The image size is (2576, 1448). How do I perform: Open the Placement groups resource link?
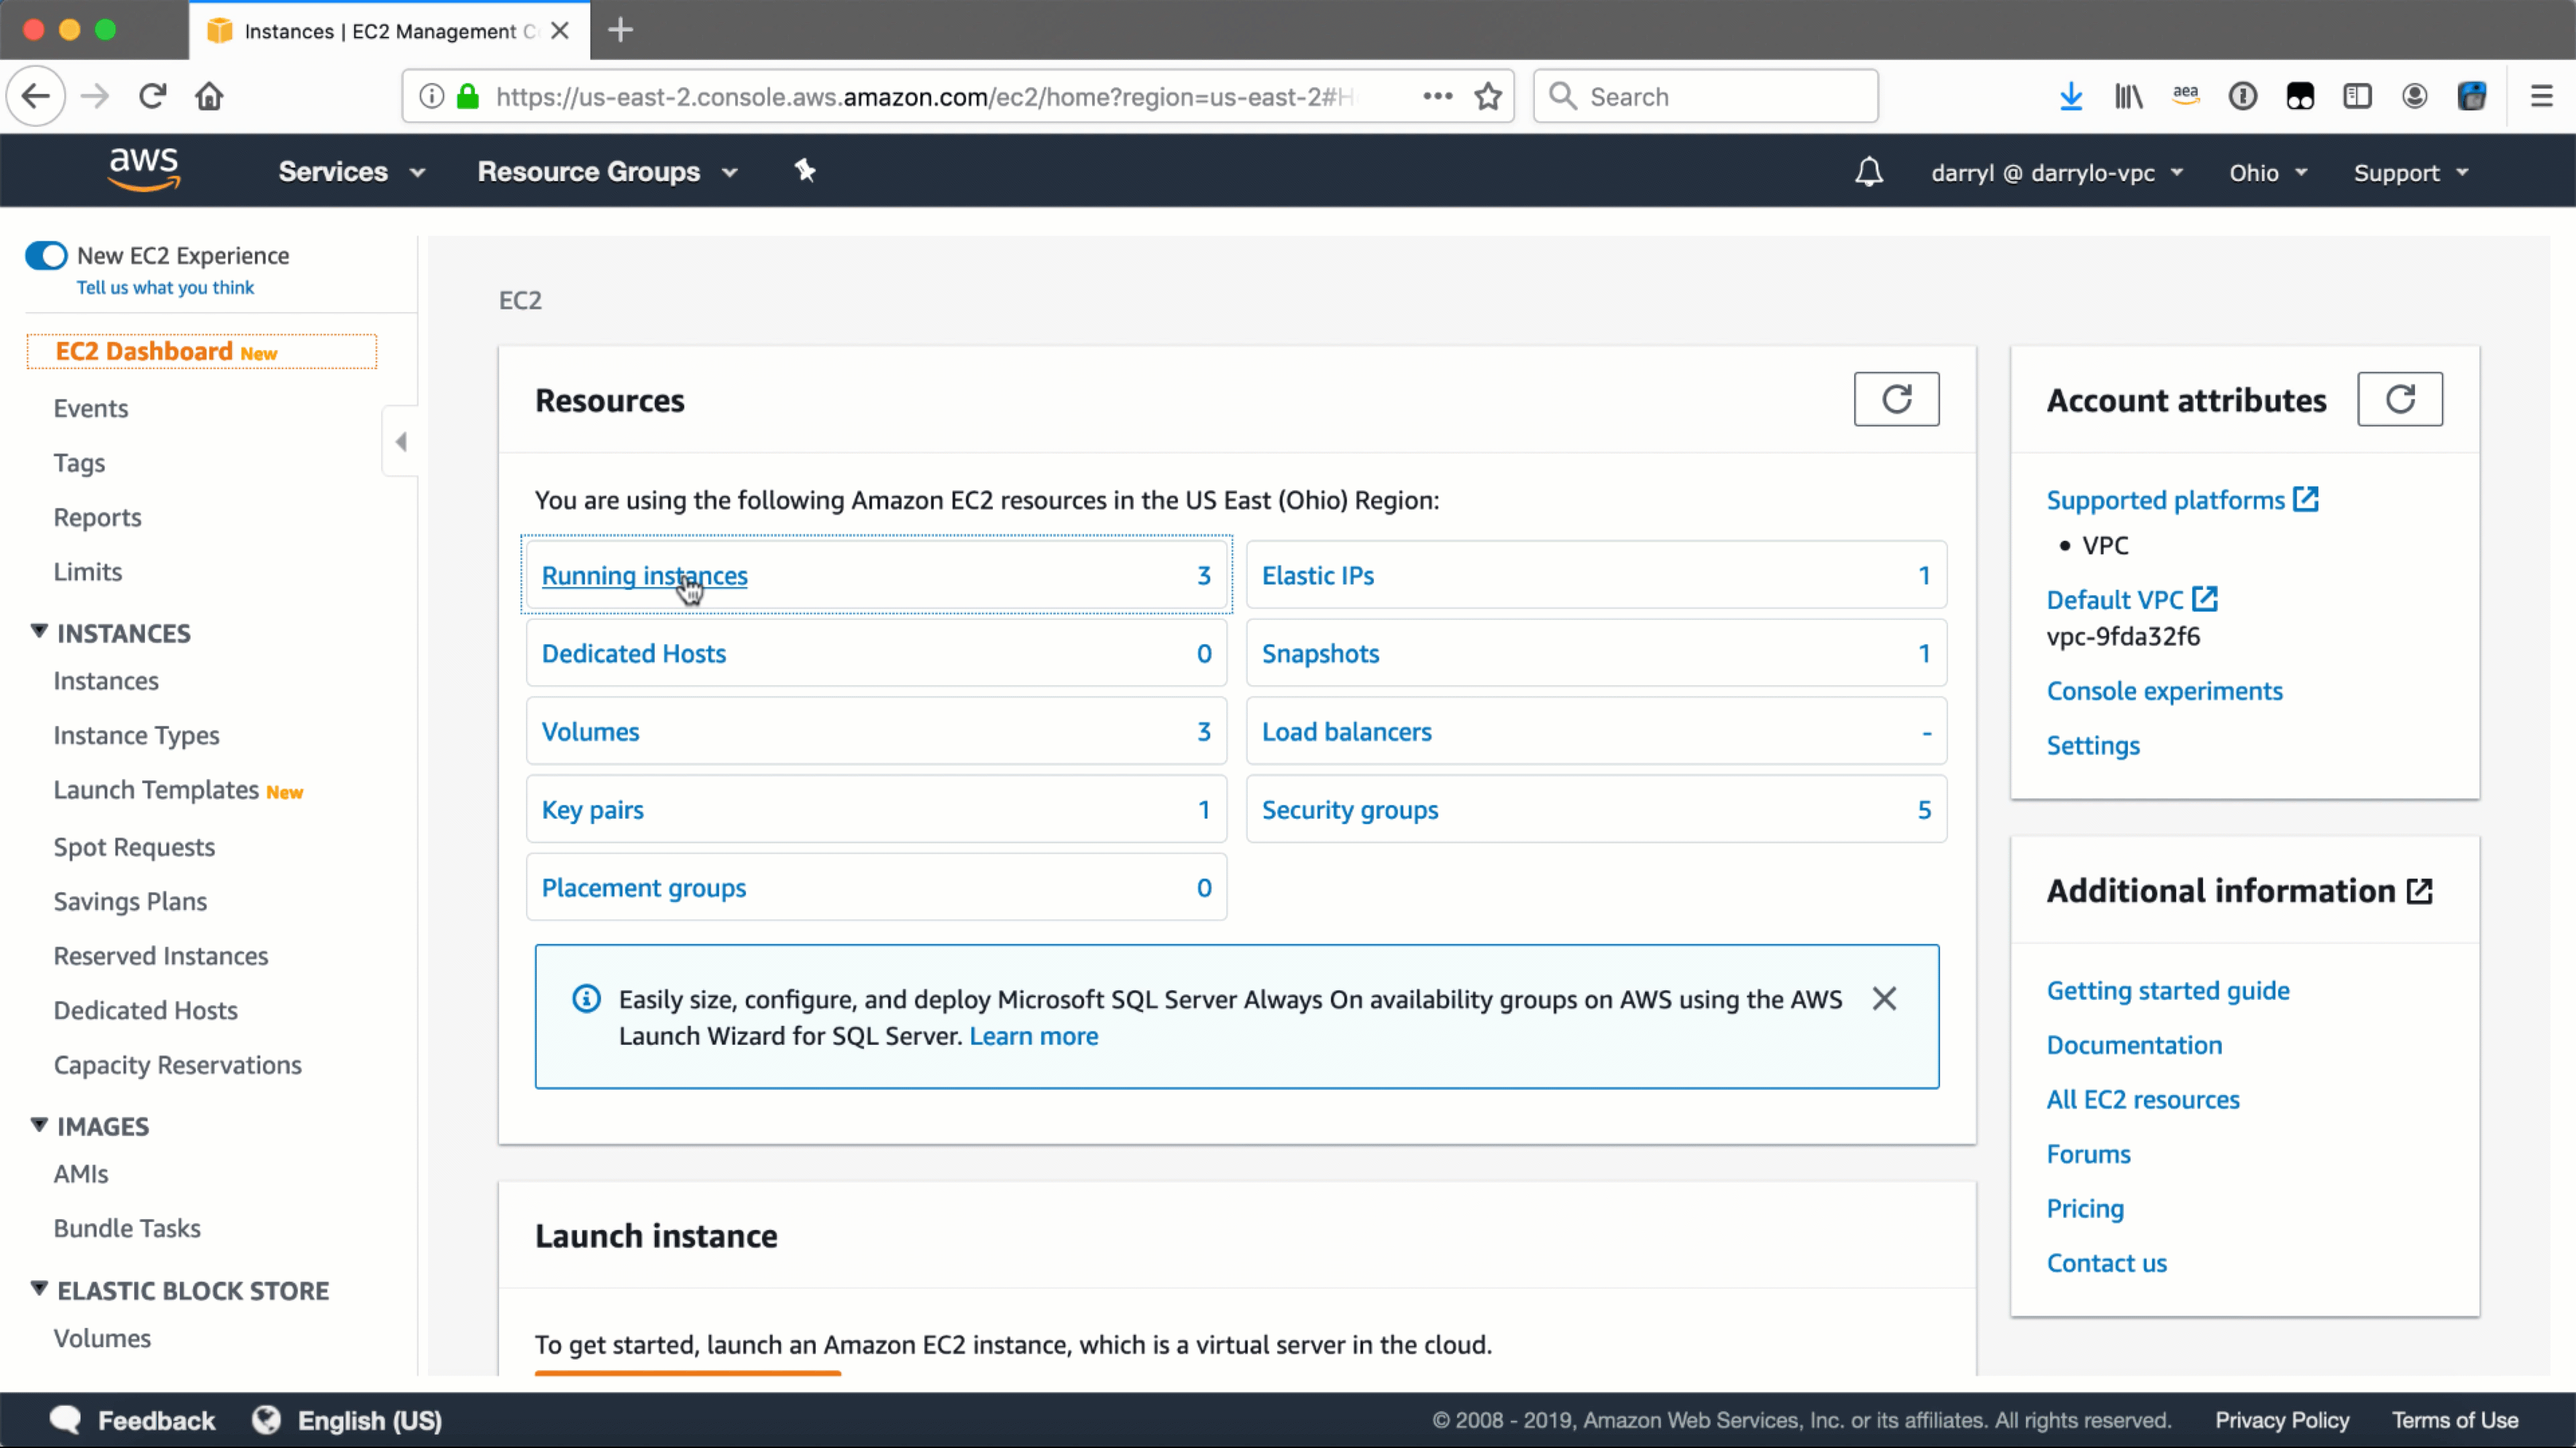click(x=643, y=888)
